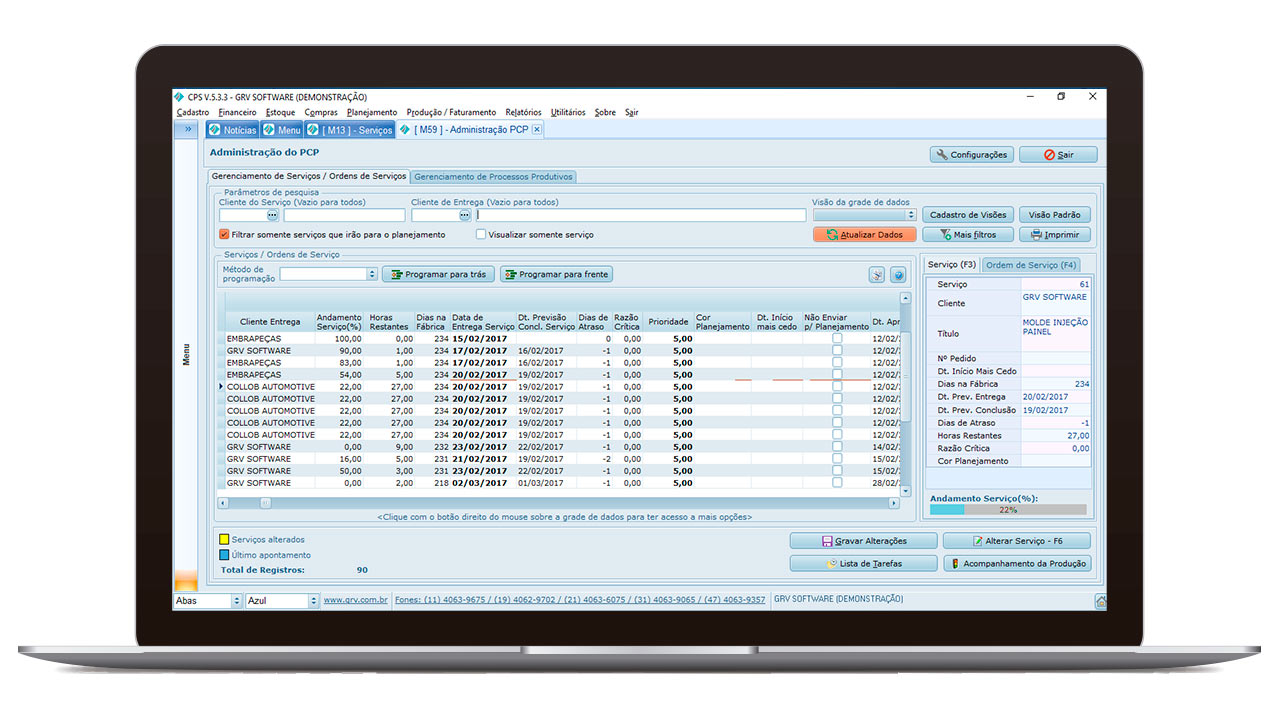Open the Relatórios menu
The image size is (1280, 720).
(523, 113)
